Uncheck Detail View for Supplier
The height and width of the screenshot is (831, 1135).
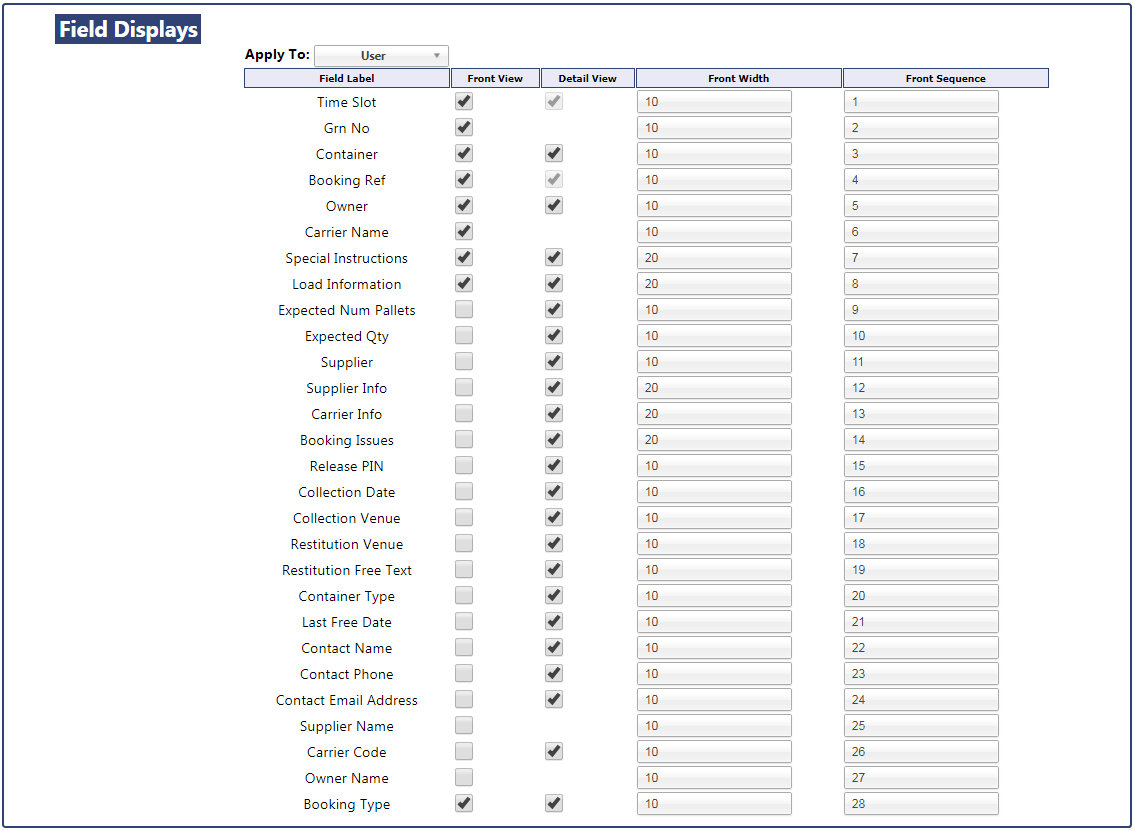(554, 362)
